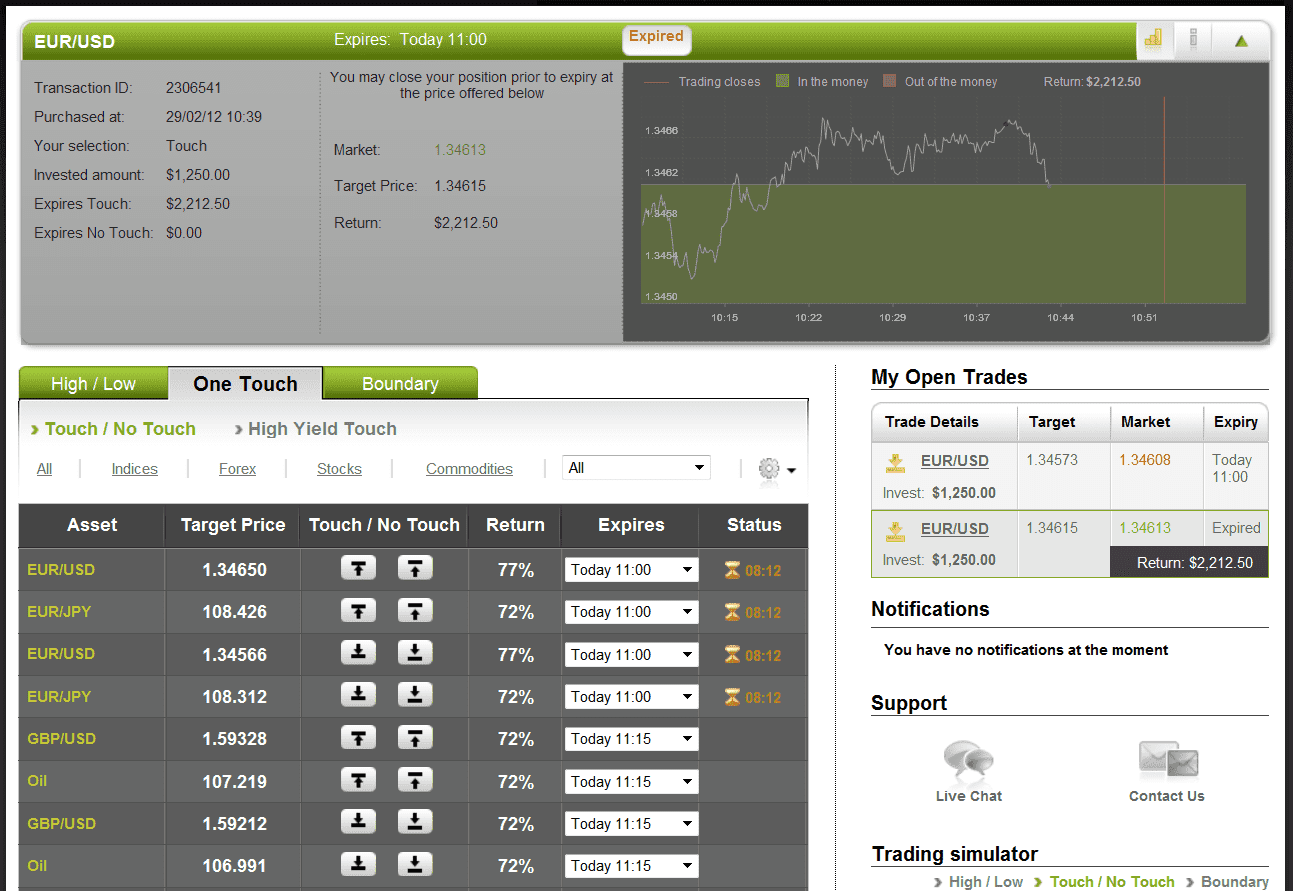Open High / Low link in Trading simulator

[x=986, y=882]
